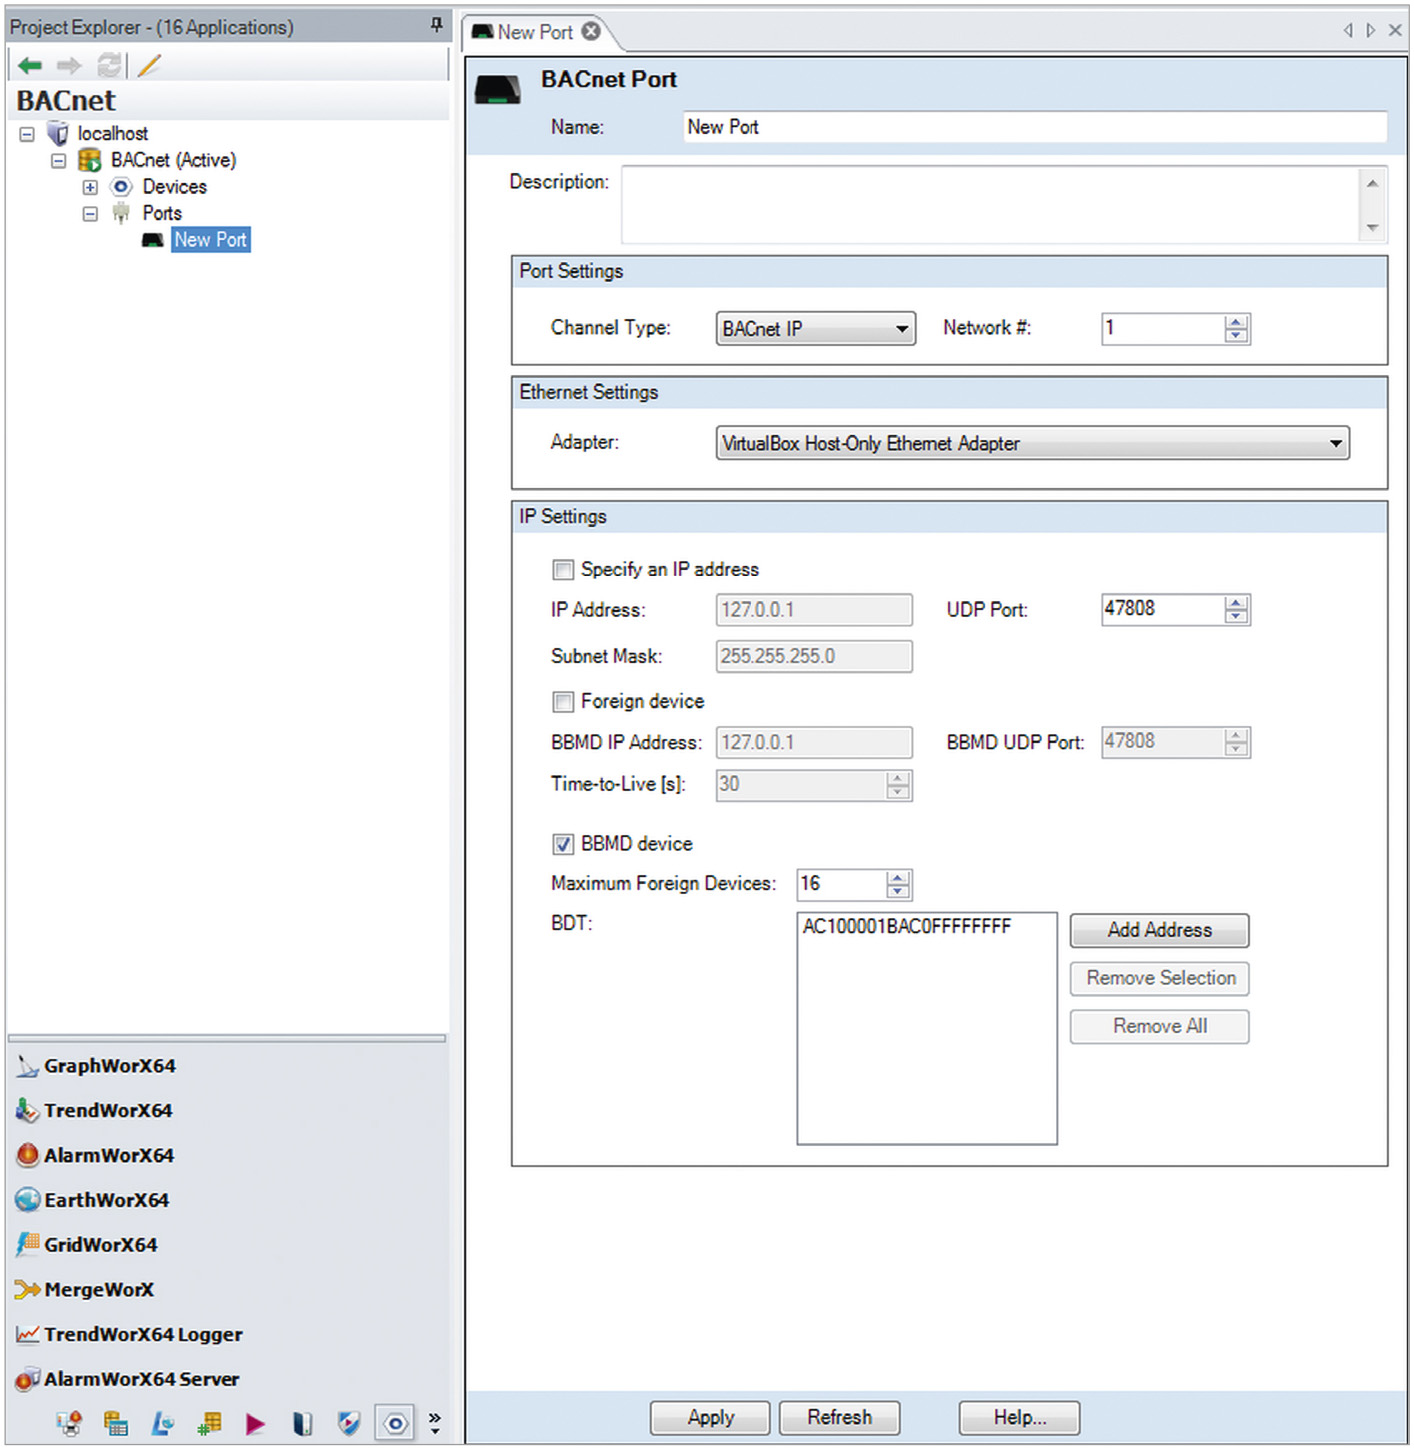Select BDT entry AC100001BAC0FFFFFFFF
1414x1450 pixels.
click(x=907, y=927)
